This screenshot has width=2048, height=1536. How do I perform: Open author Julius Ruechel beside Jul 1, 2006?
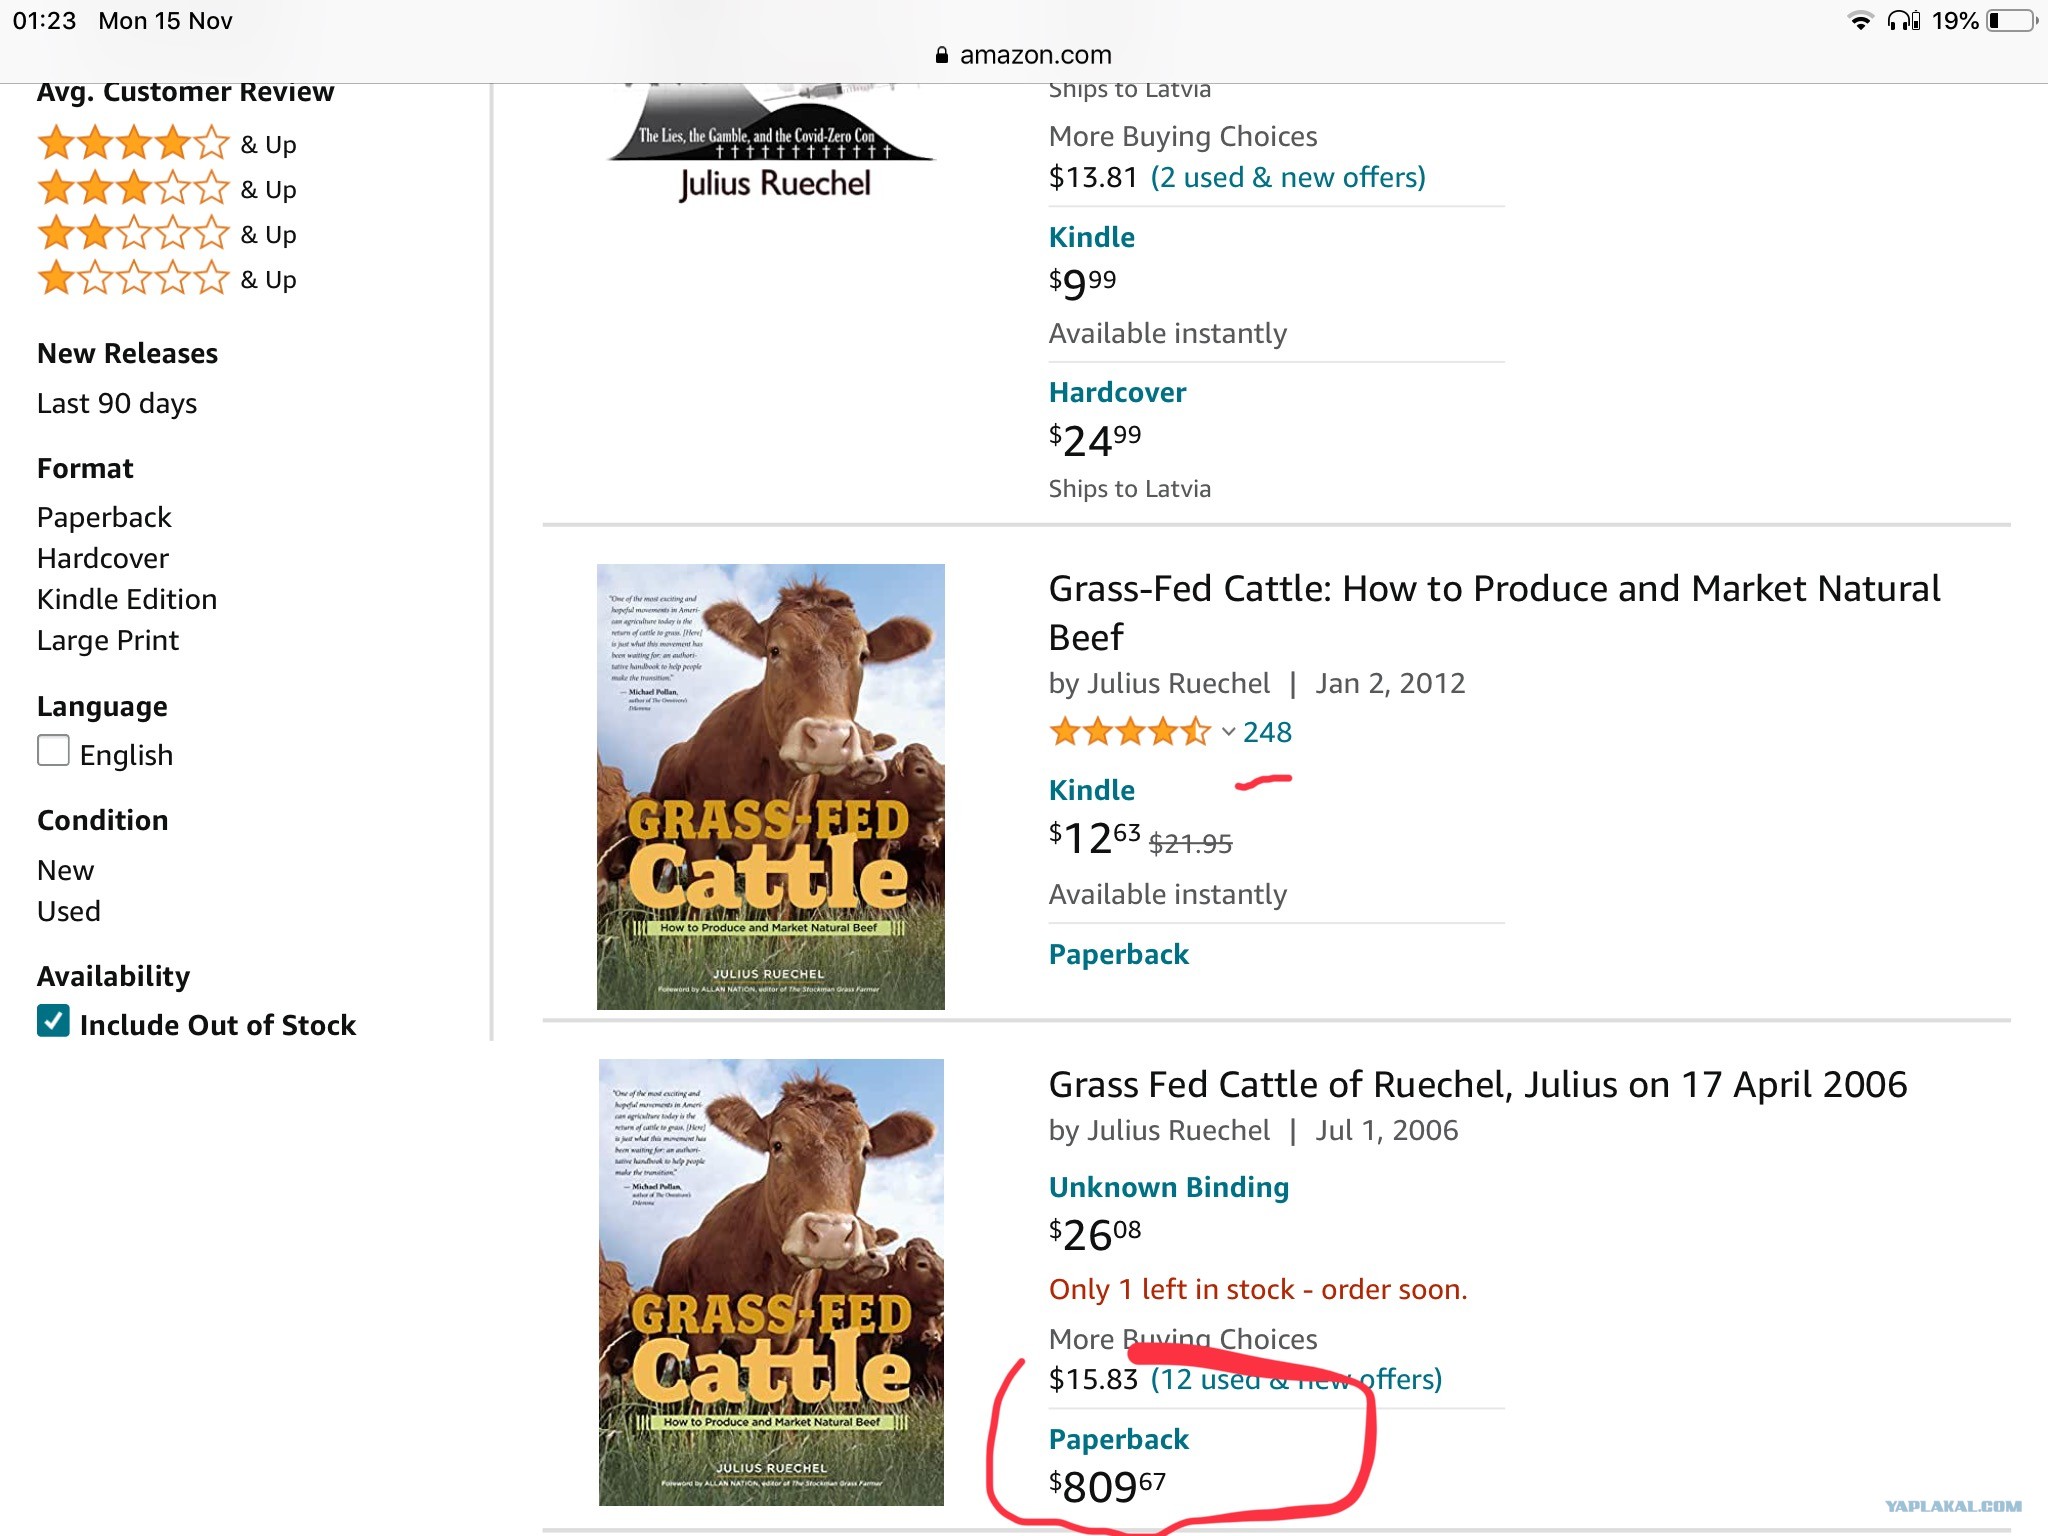(x=1179, y=1130)
